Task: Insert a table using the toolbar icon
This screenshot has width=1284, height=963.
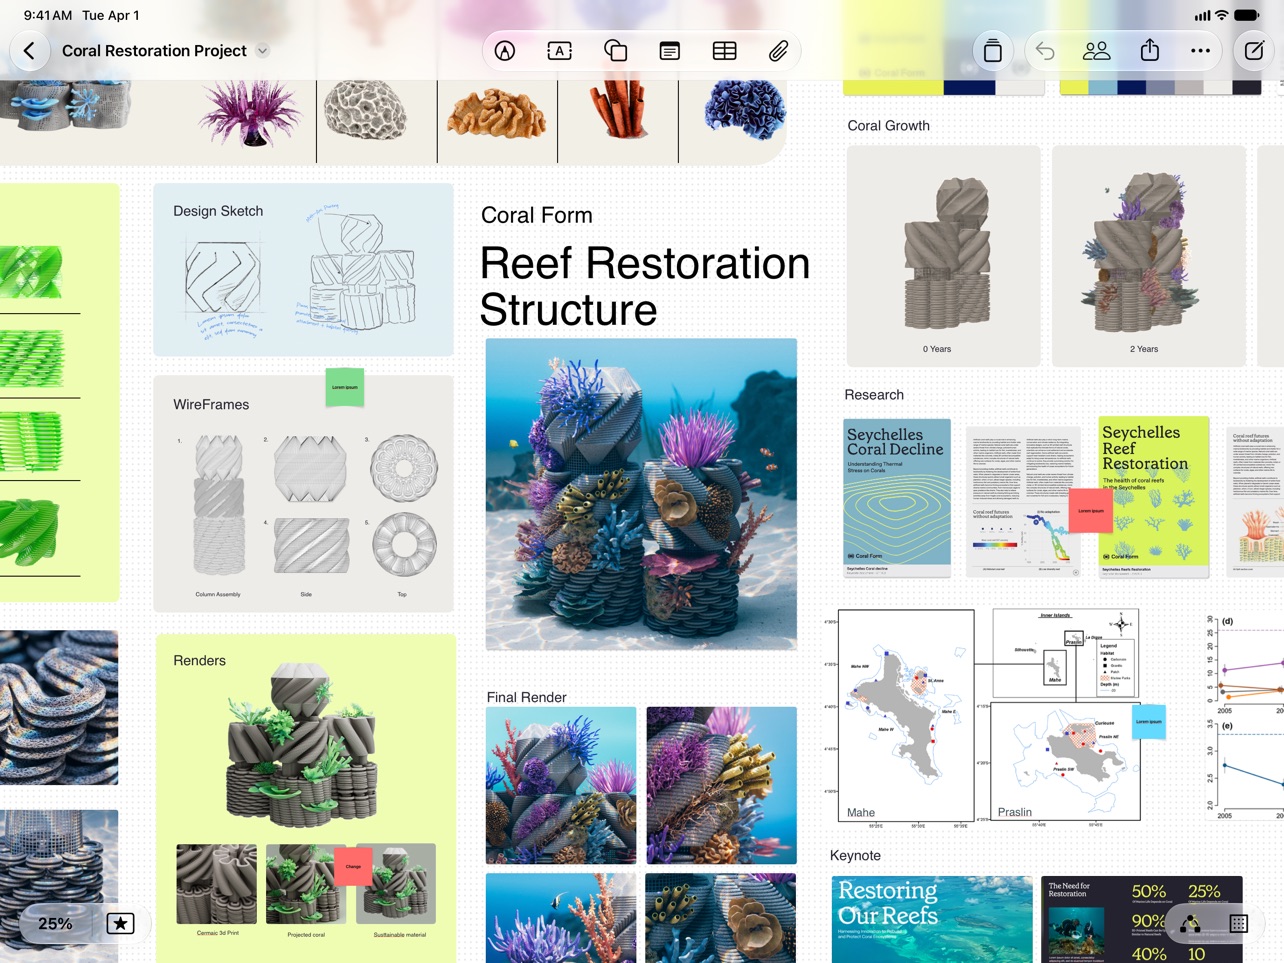Action: tap(725, 51)
